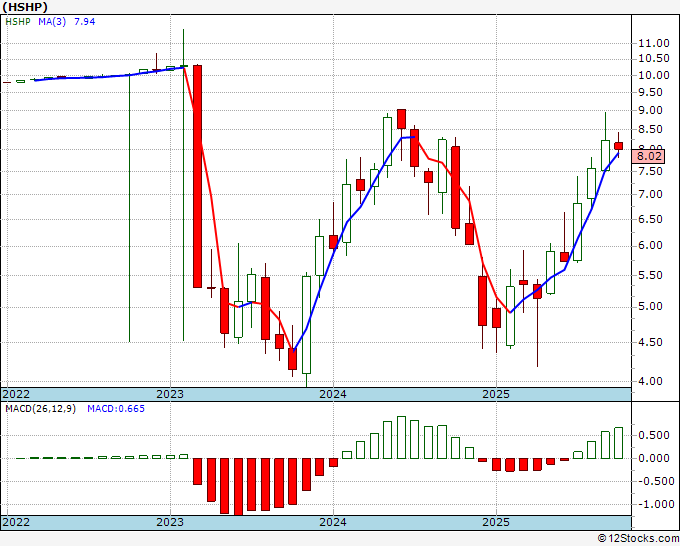Image resolution: width=680 pixels, height=546 pixels.
Task: Click the 7.94 moving average value
Action: (x=85, y=22)
